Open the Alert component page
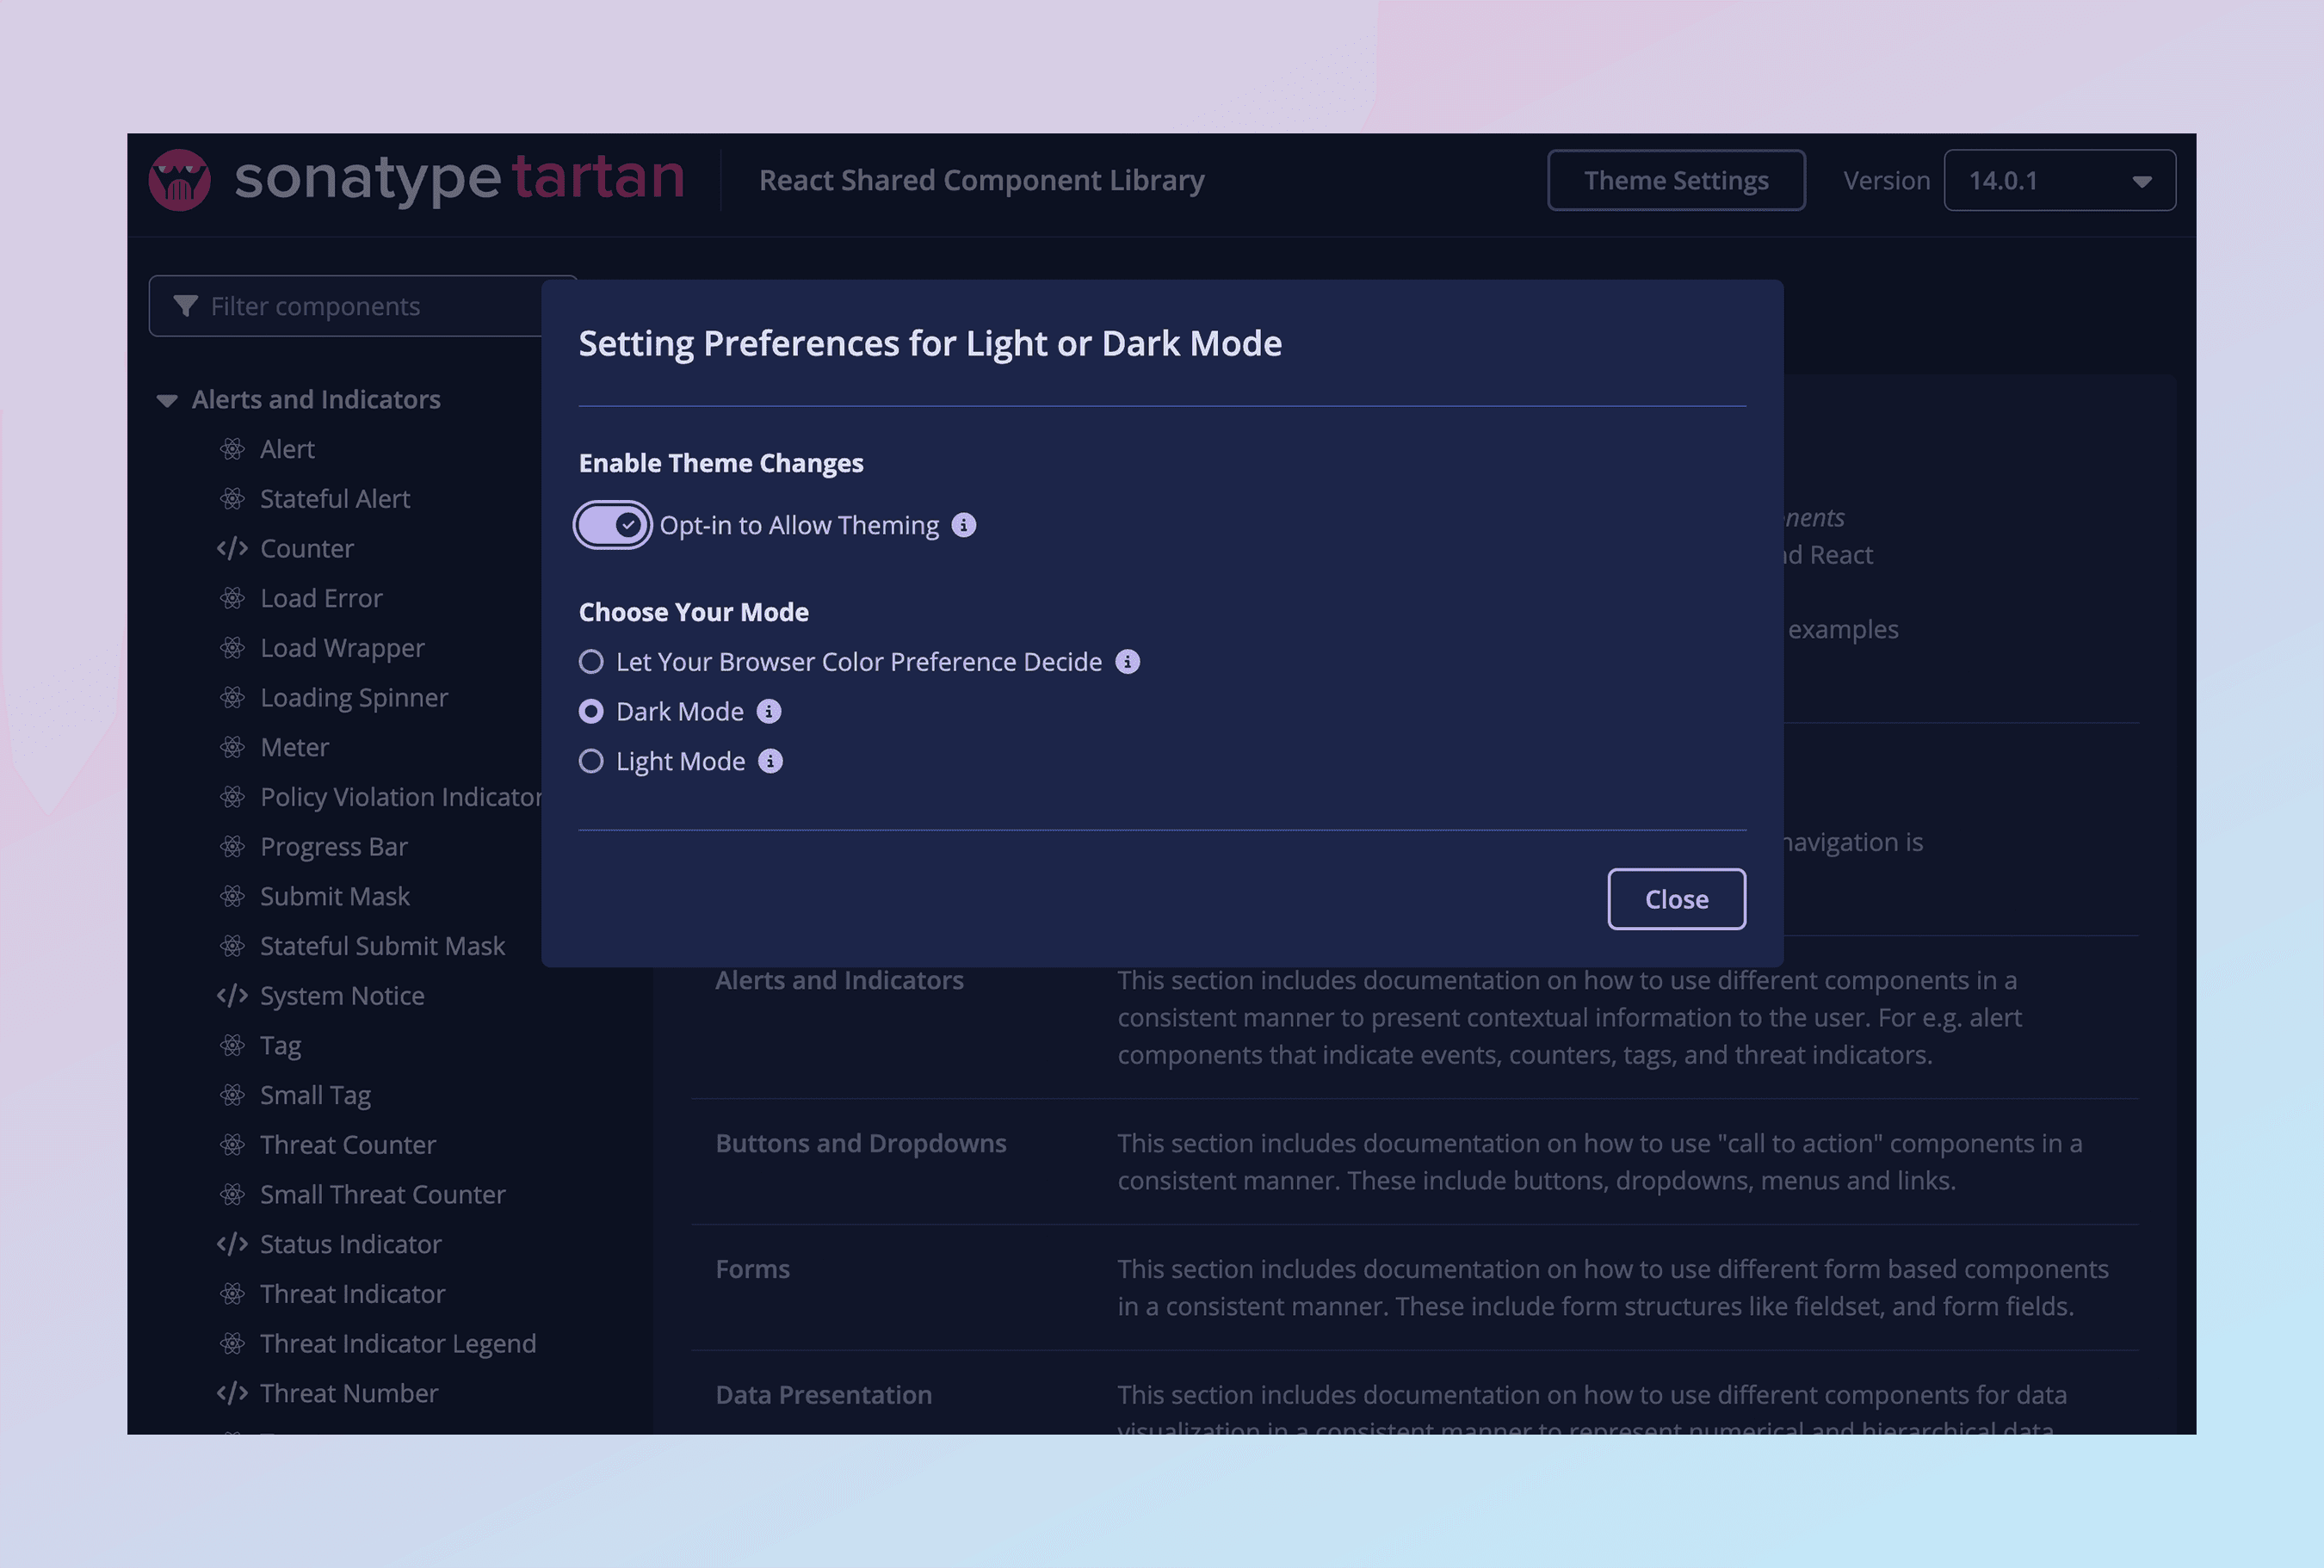The height and width of the screenshot is (1568, 2324). (x=287, y=449)
